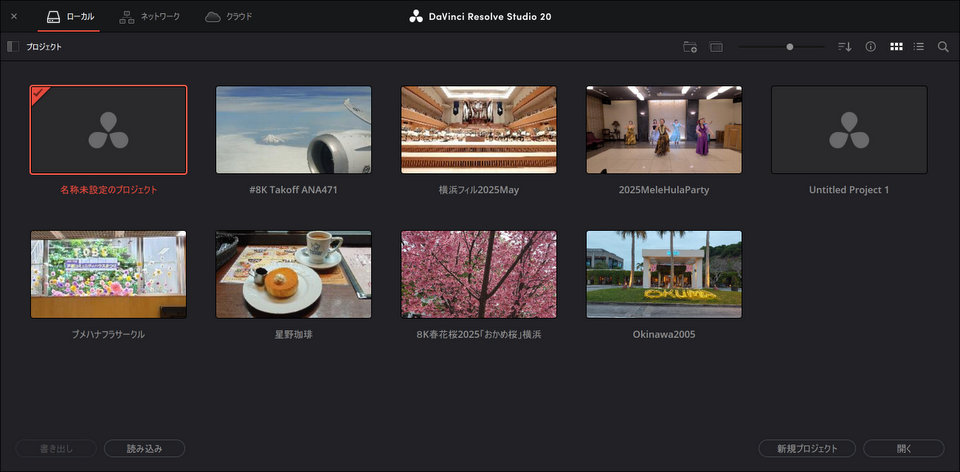The height and width of the screenshot is (472, 960).
Task: Click the new folder icon
Action: point(690,47)
